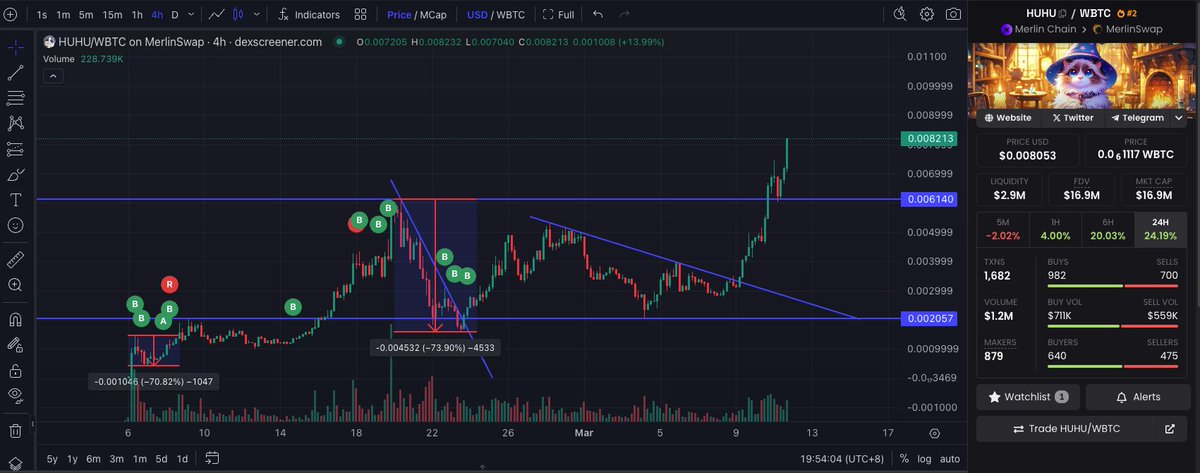This screenshot has width=1200, height=473.
Task: Select the 15m timeframe
Action: 112,15
